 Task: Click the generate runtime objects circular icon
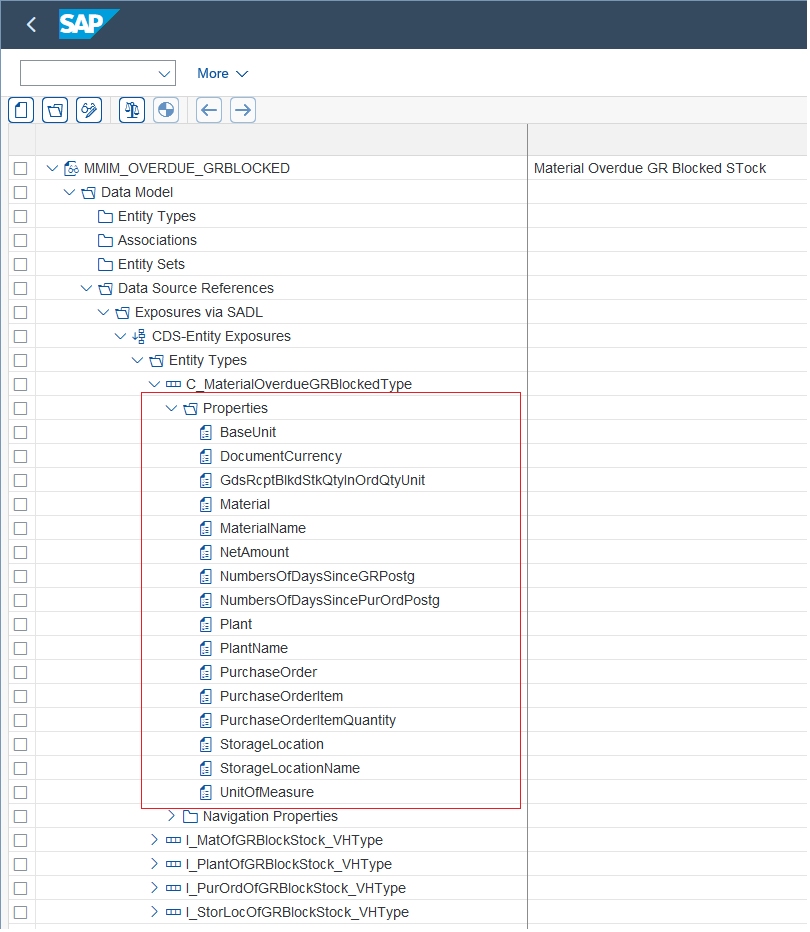(166, 111)
